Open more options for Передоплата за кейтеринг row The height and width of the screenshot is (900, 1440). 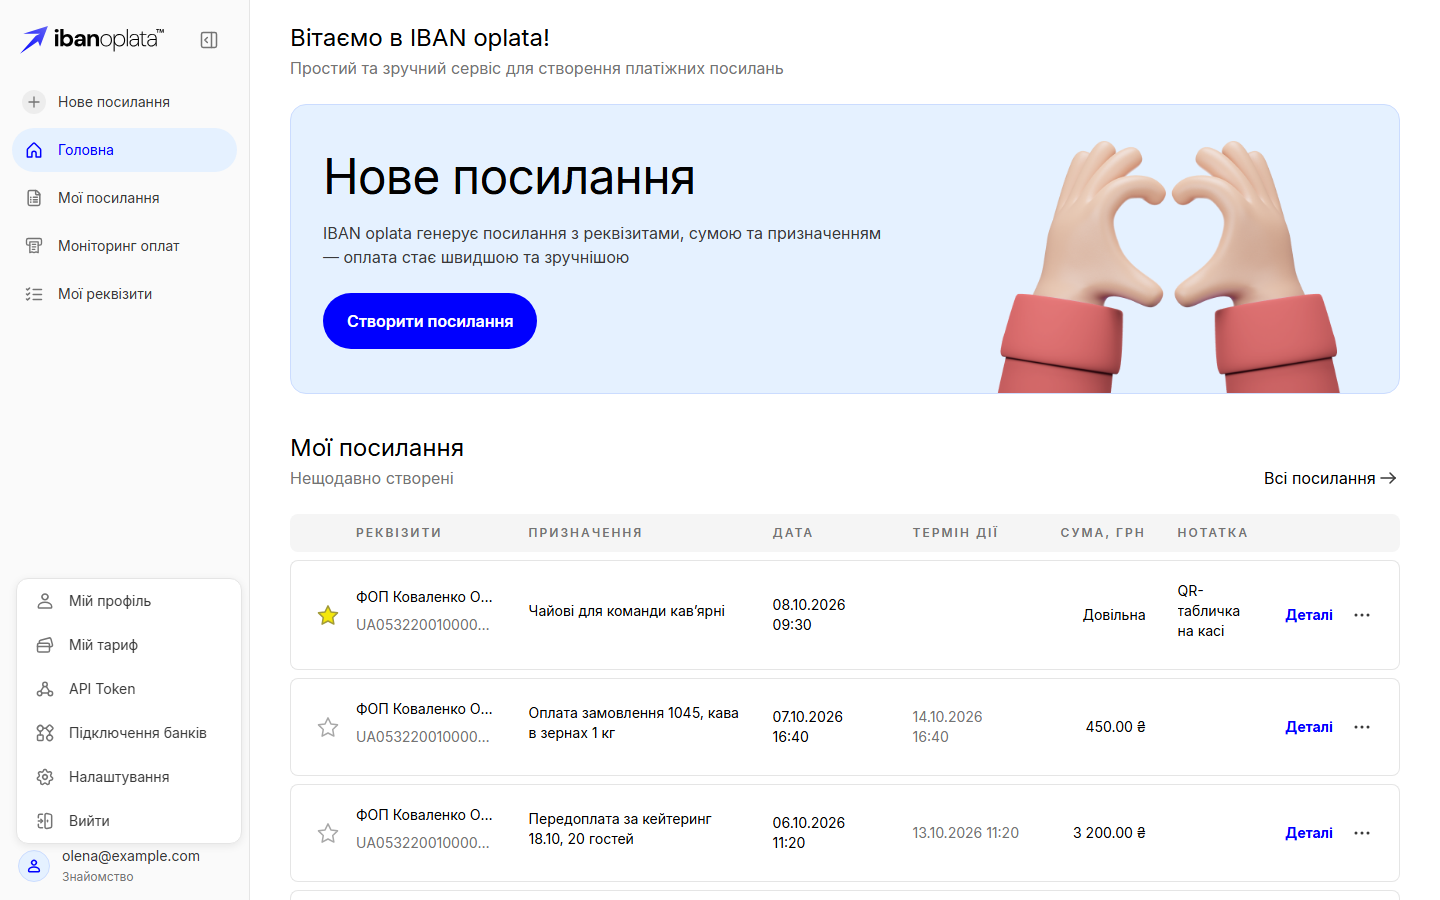pyautogui.click(x=1362, y=833)
